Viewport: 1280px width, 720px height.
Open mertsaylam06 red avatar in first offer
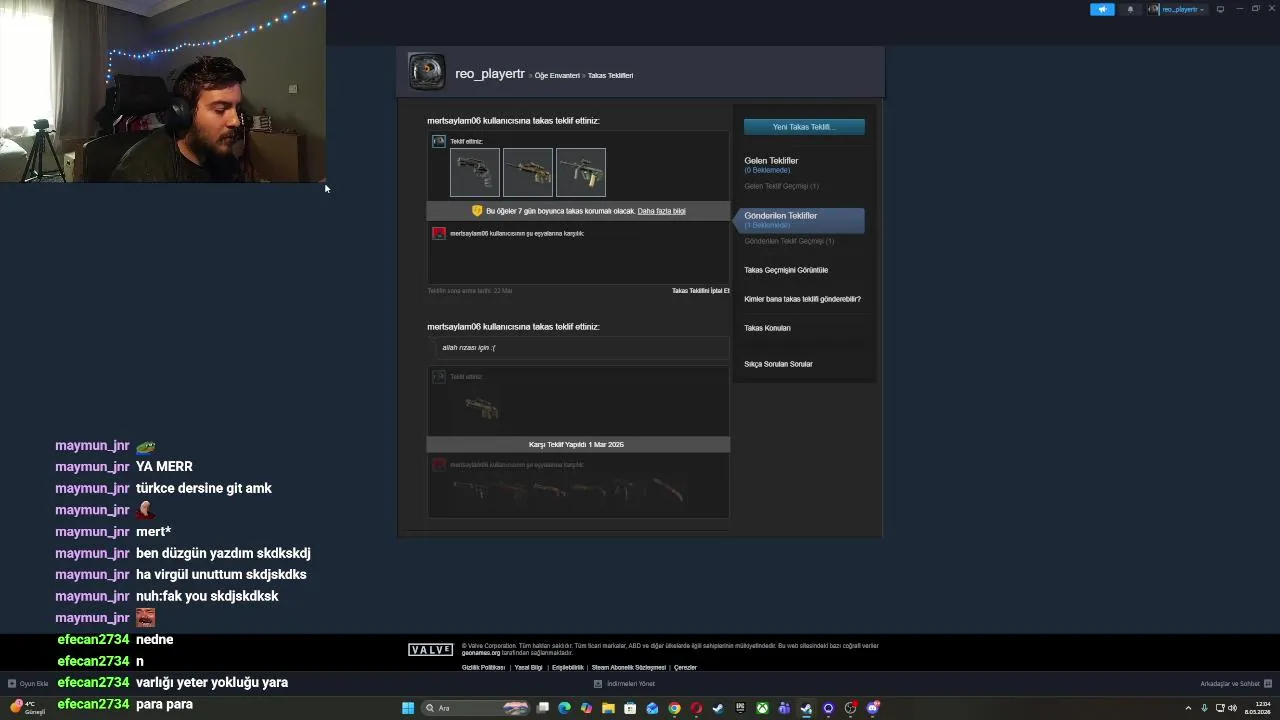coord(439,233)
